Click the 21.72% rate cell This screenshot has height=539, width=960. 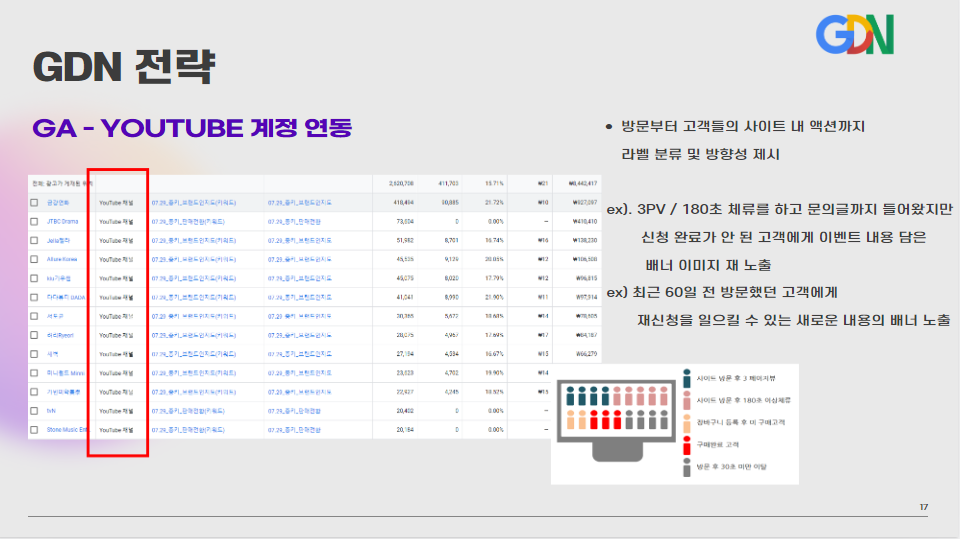(494, 203)
